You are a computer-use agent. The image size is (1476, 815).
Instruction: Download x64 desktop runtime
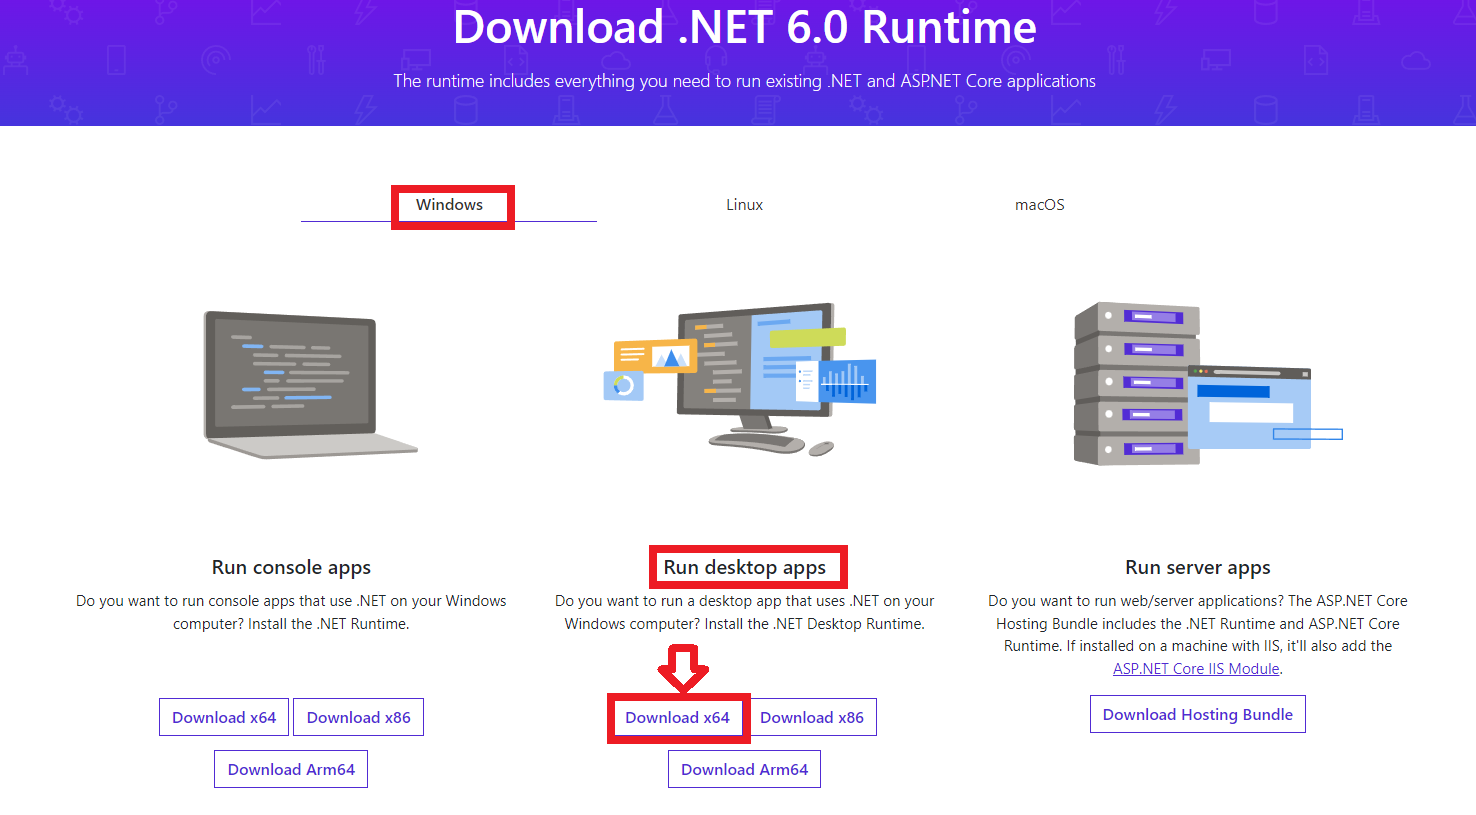click(678, 717)
